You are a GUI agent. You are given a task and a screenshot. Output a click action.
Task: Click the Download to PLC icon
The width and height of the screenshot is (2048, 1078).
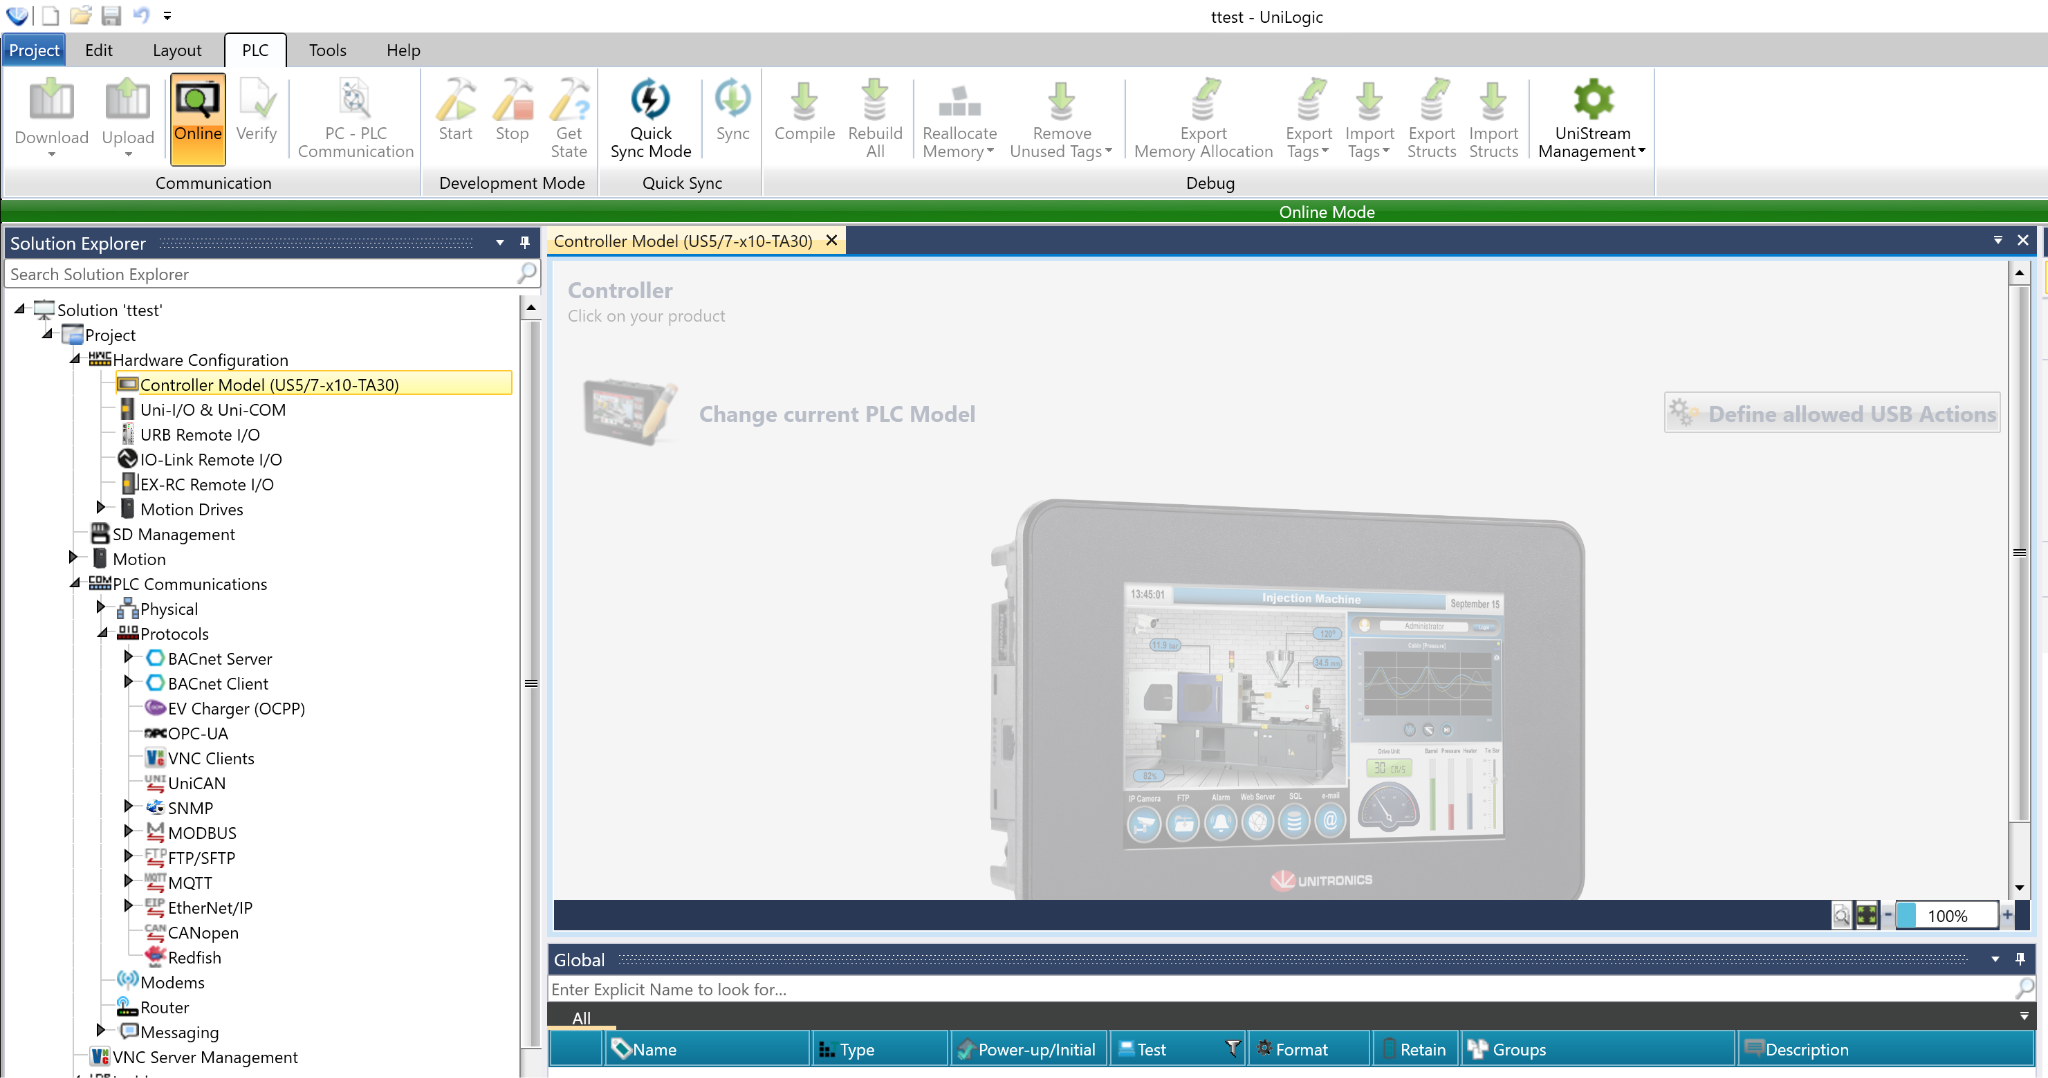coord(51,103)
